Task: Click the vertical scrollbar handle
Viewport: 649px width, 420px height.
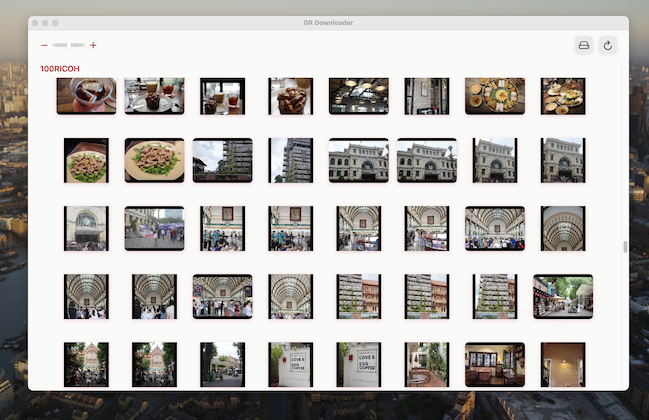Action: click(x=625, y=246)
